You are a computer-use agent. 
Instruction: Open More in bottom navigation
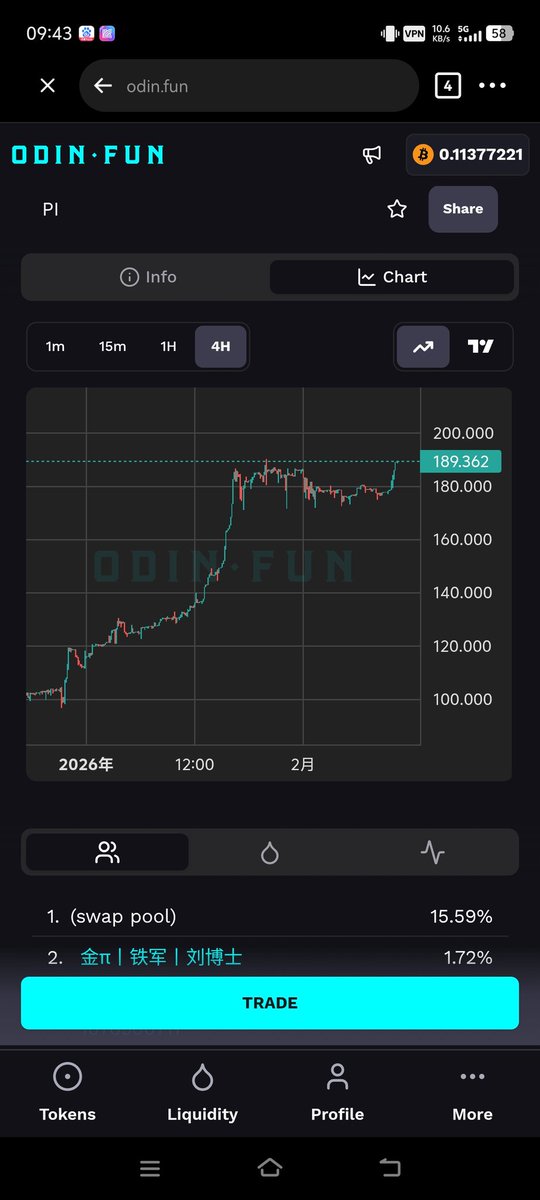[472, 1092]
